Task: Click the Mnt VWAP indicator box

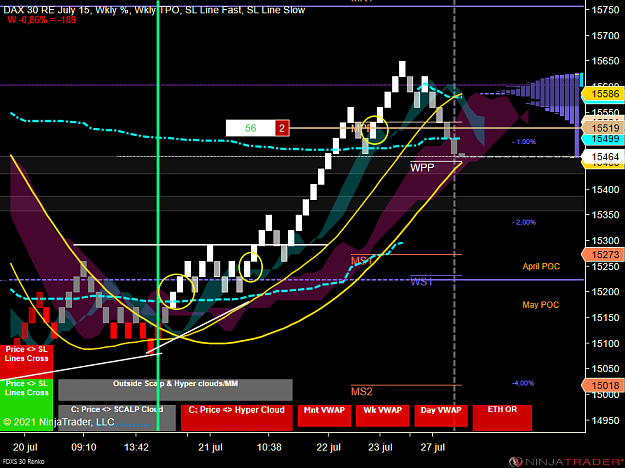Action: [324, 416]
